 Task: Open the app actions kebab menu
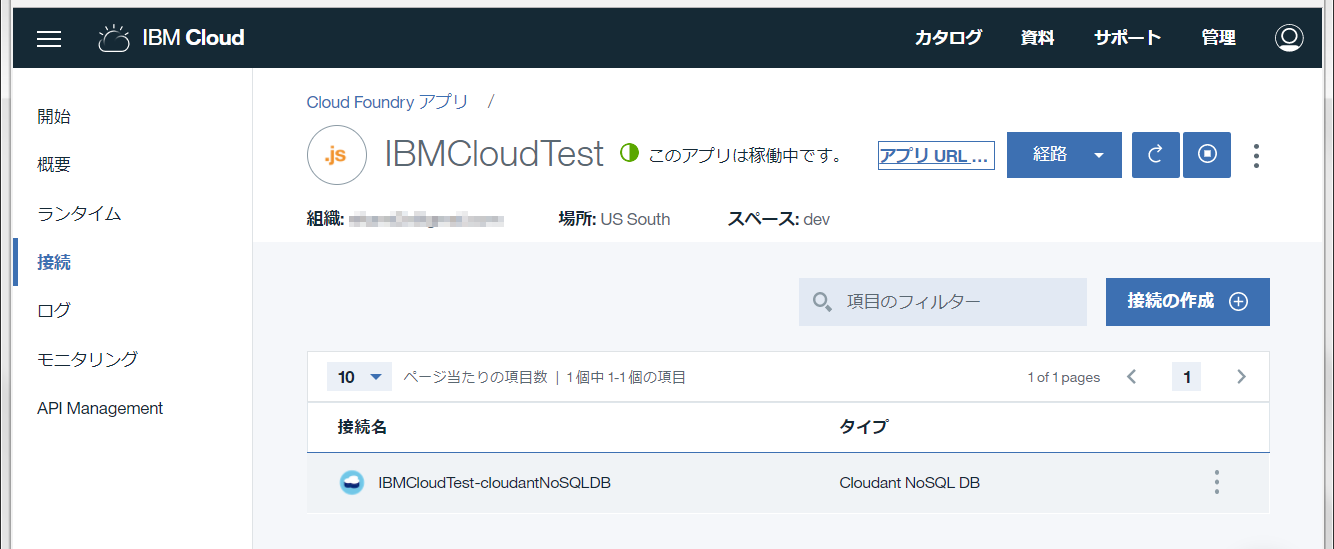pos(1256,155)
